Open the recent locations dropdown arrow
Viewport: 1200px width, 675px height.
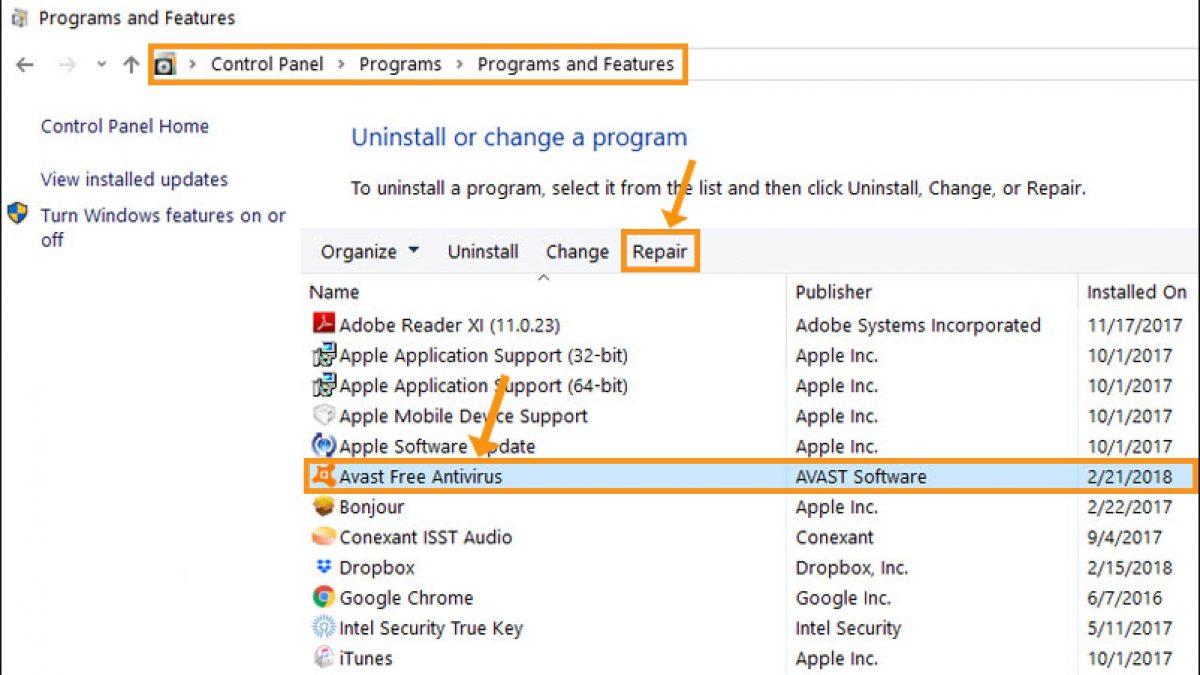[101, 65]
